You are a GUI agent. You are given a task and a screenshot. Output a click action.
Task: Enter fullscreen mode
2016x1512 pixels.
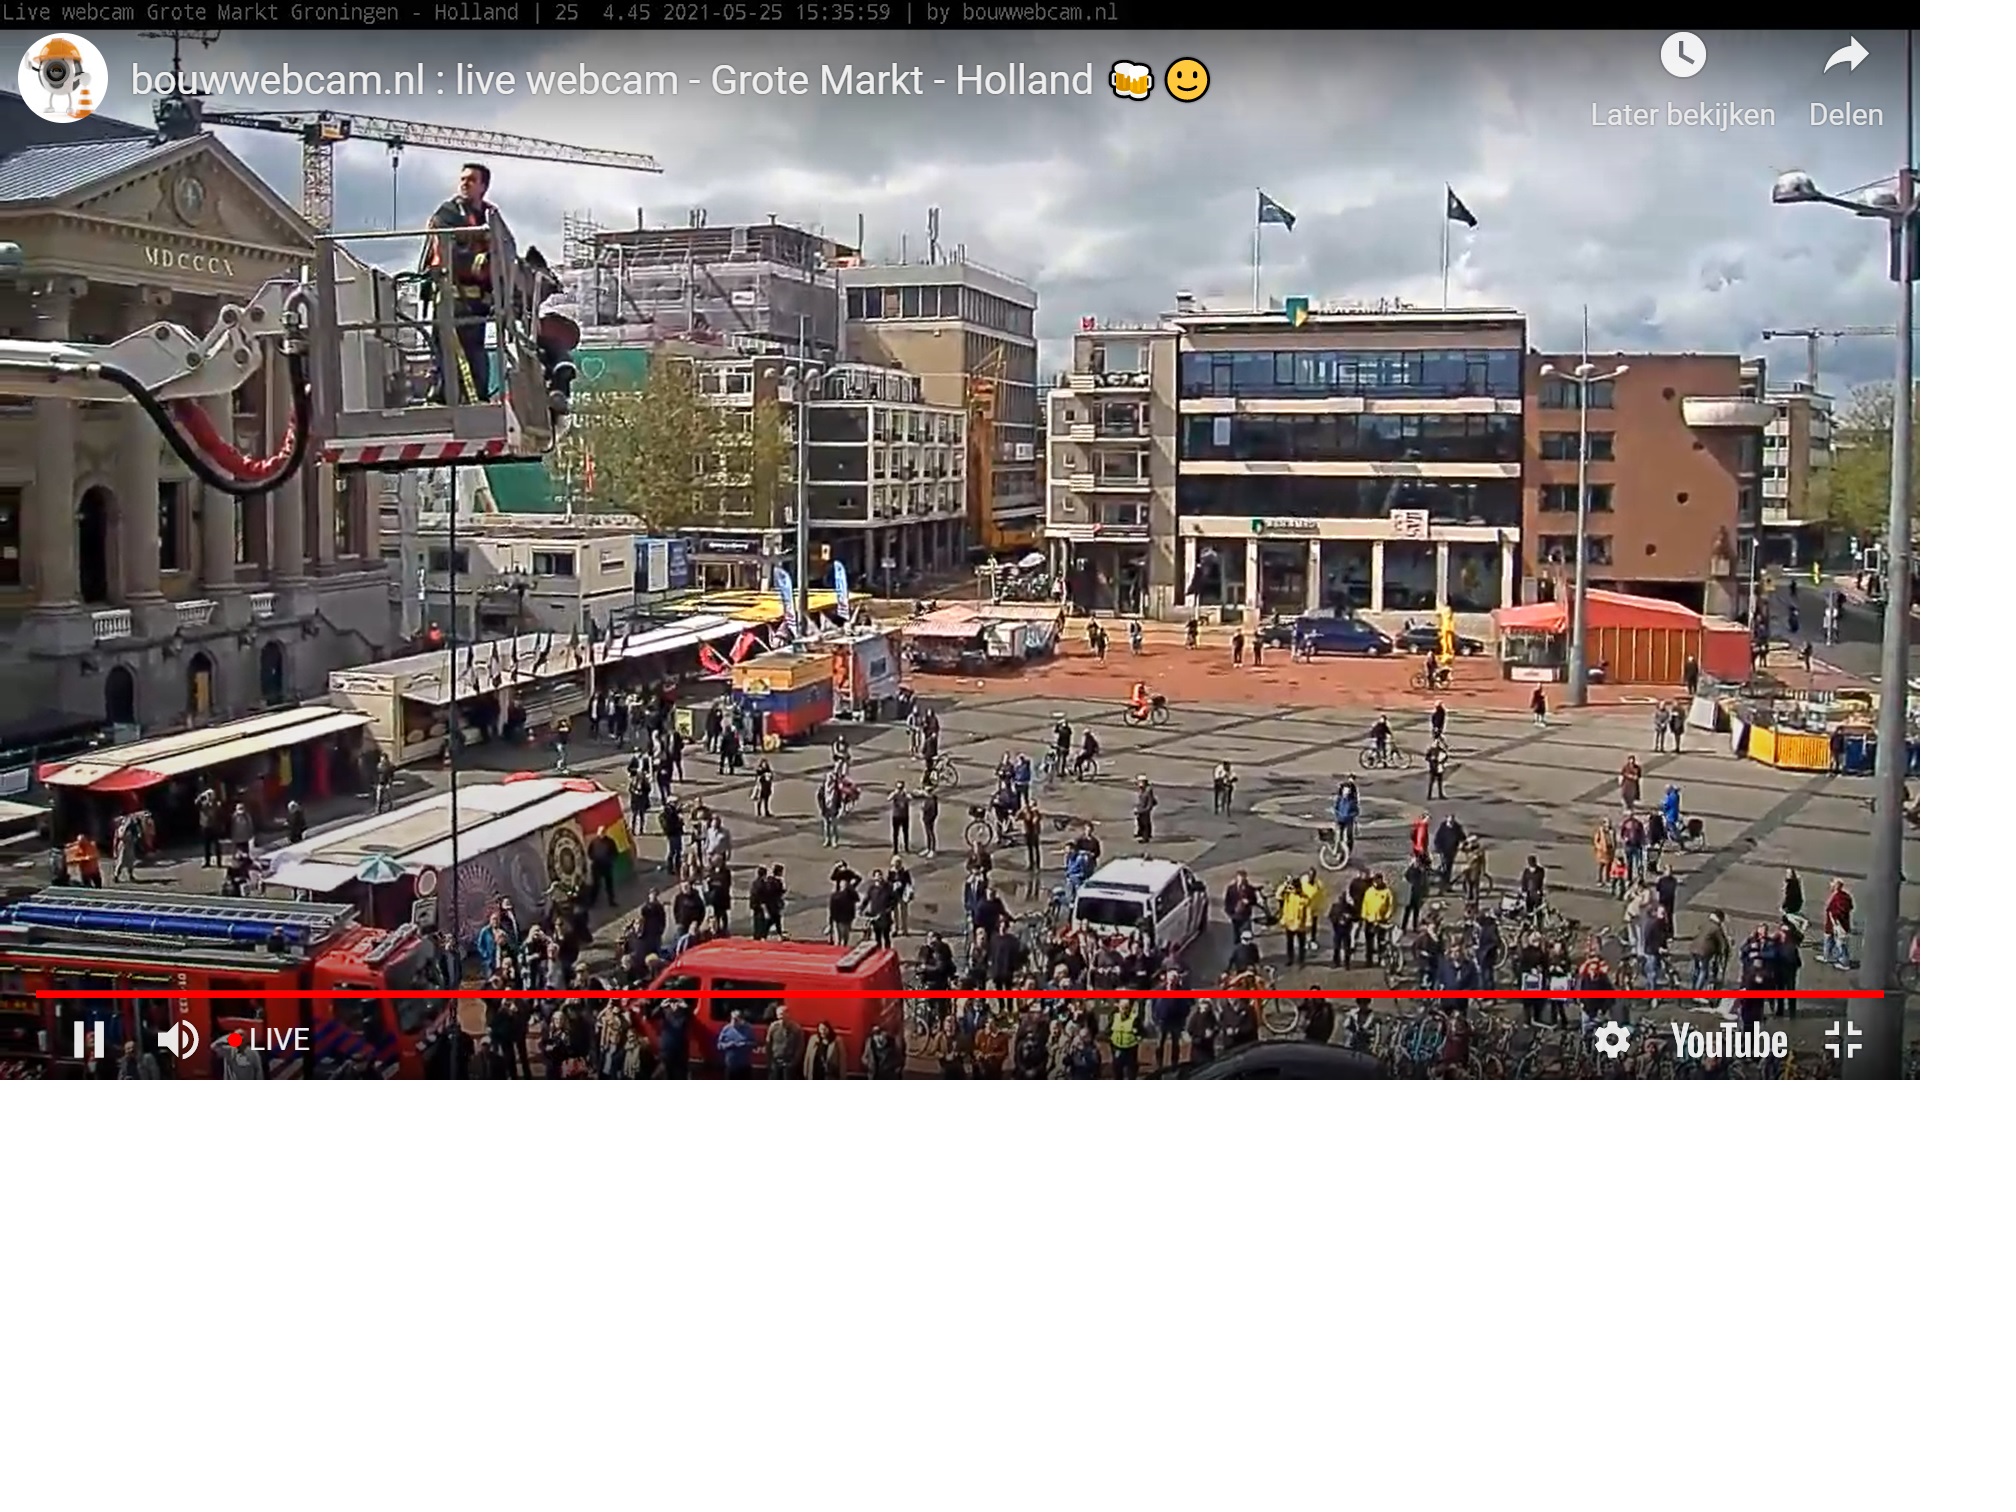[x=1846, y=1040]
